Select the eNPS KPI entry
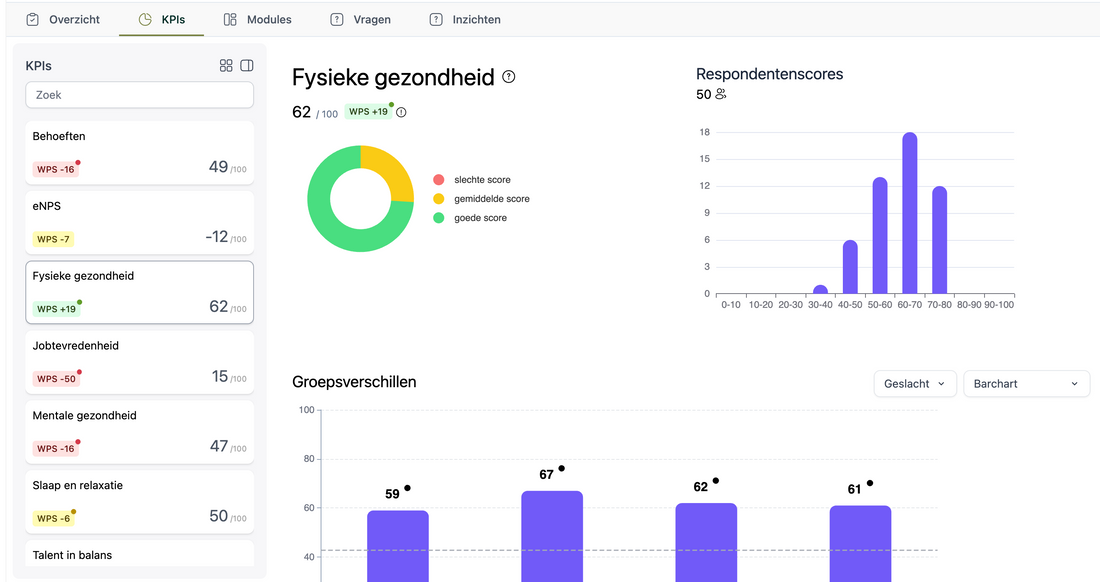Viewport: 1100px width, 582px height. 139,222
